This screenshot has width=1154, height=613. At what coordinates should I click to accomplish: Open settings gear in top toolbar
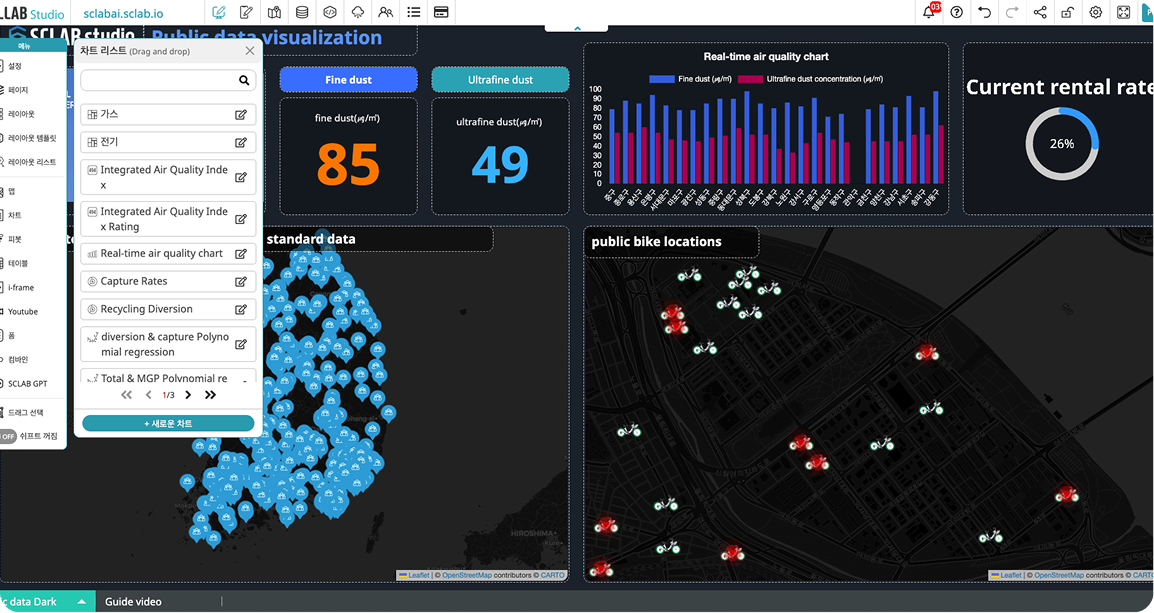1096,12
